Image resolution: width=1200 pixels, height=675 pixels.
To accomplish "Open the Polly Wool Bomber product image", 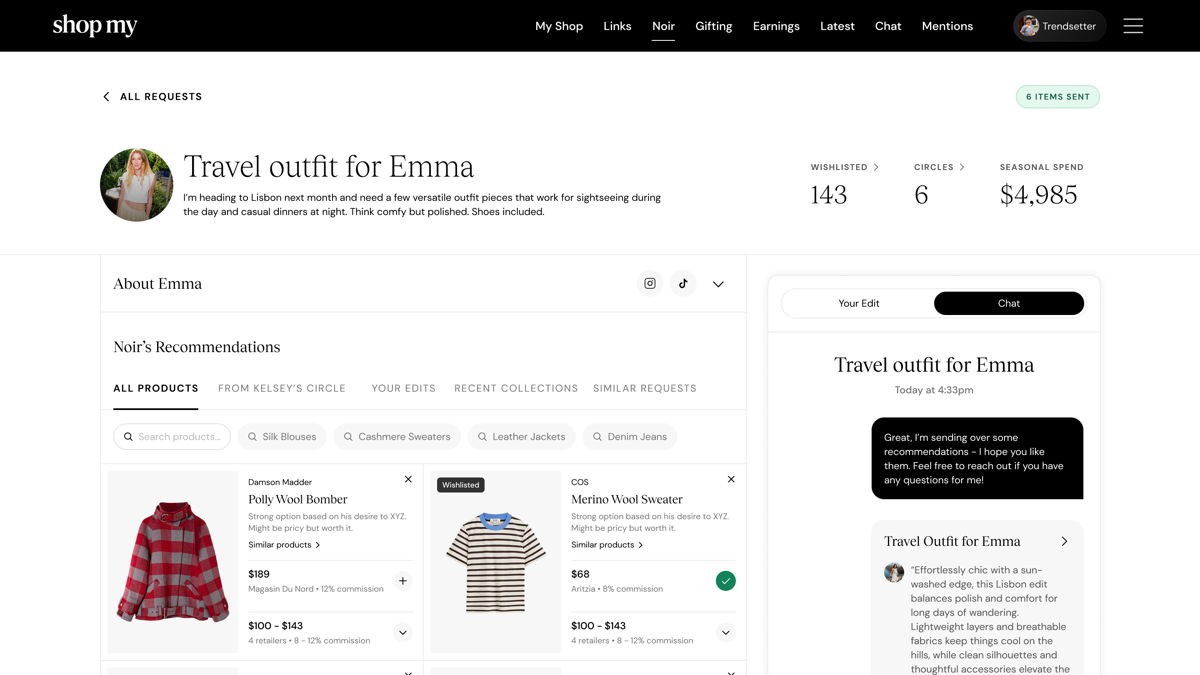I will (x=173, y=562).
